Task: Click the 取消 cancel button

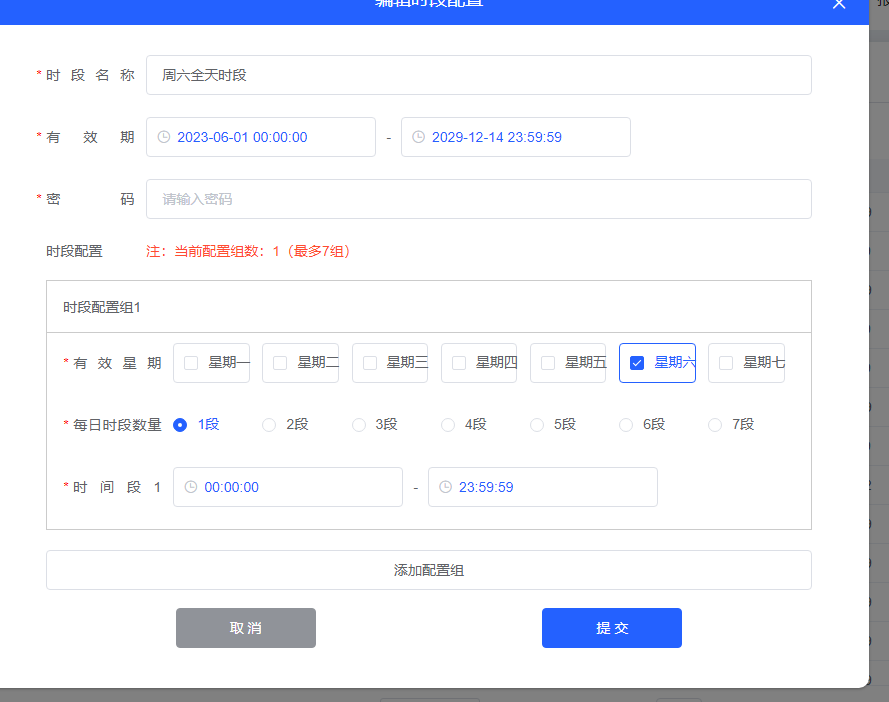Action: 246,628
